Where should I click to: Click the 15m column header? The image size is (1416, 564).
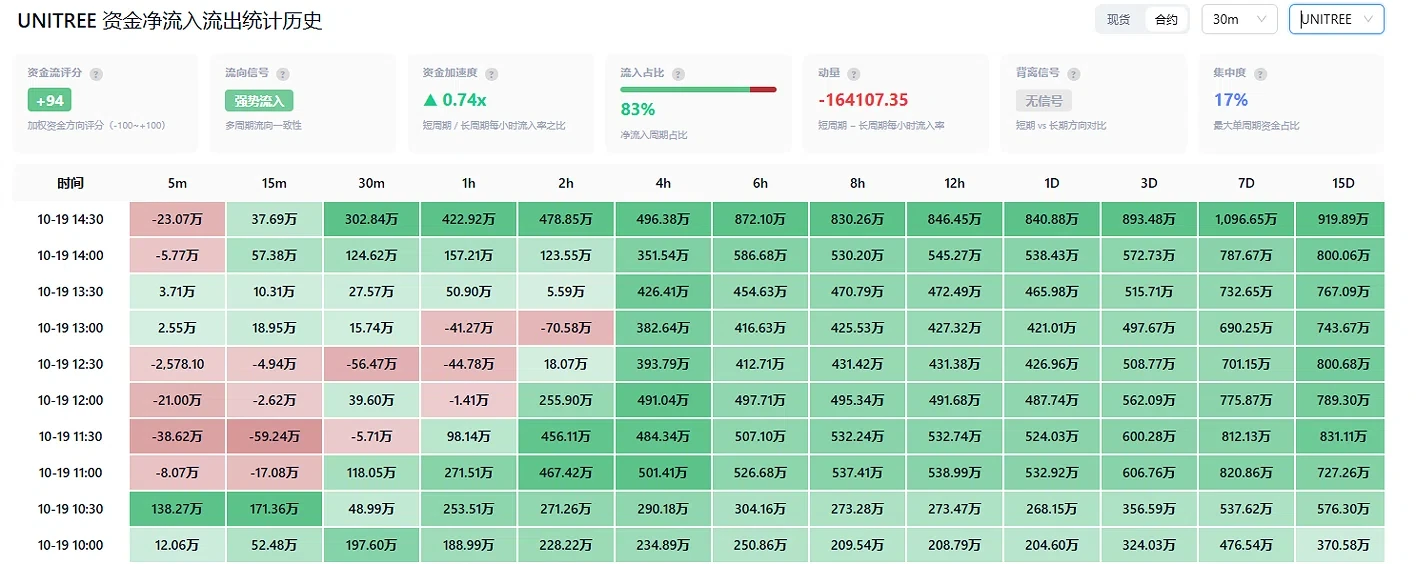(274, 183)
